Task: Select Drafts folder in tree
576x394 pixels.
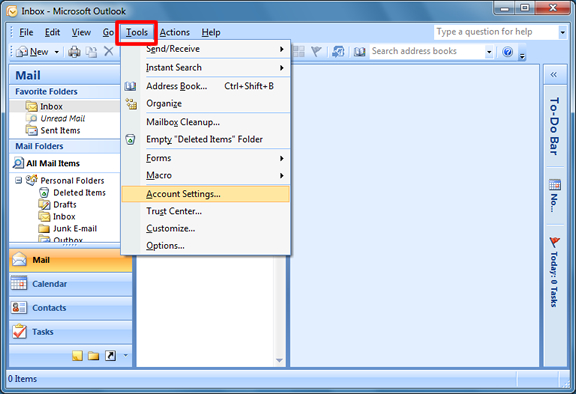Action: pyautogui.click(x=58, y=205)
